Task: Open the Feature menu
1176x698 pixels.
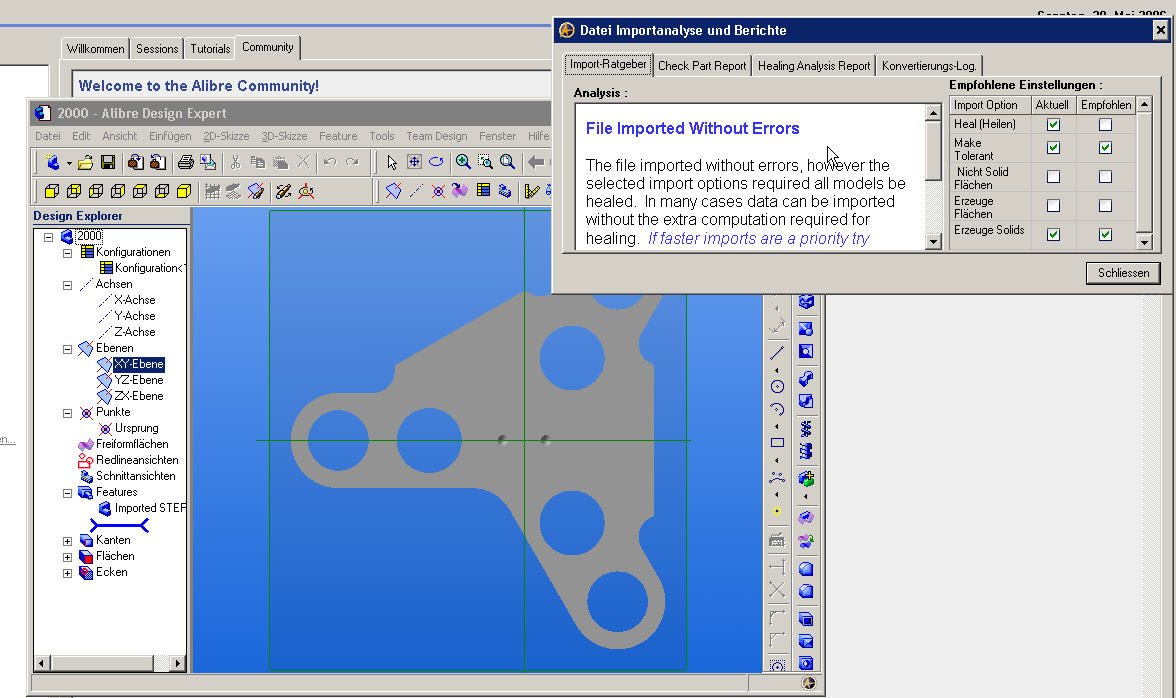Action: [x=338, y=136]
